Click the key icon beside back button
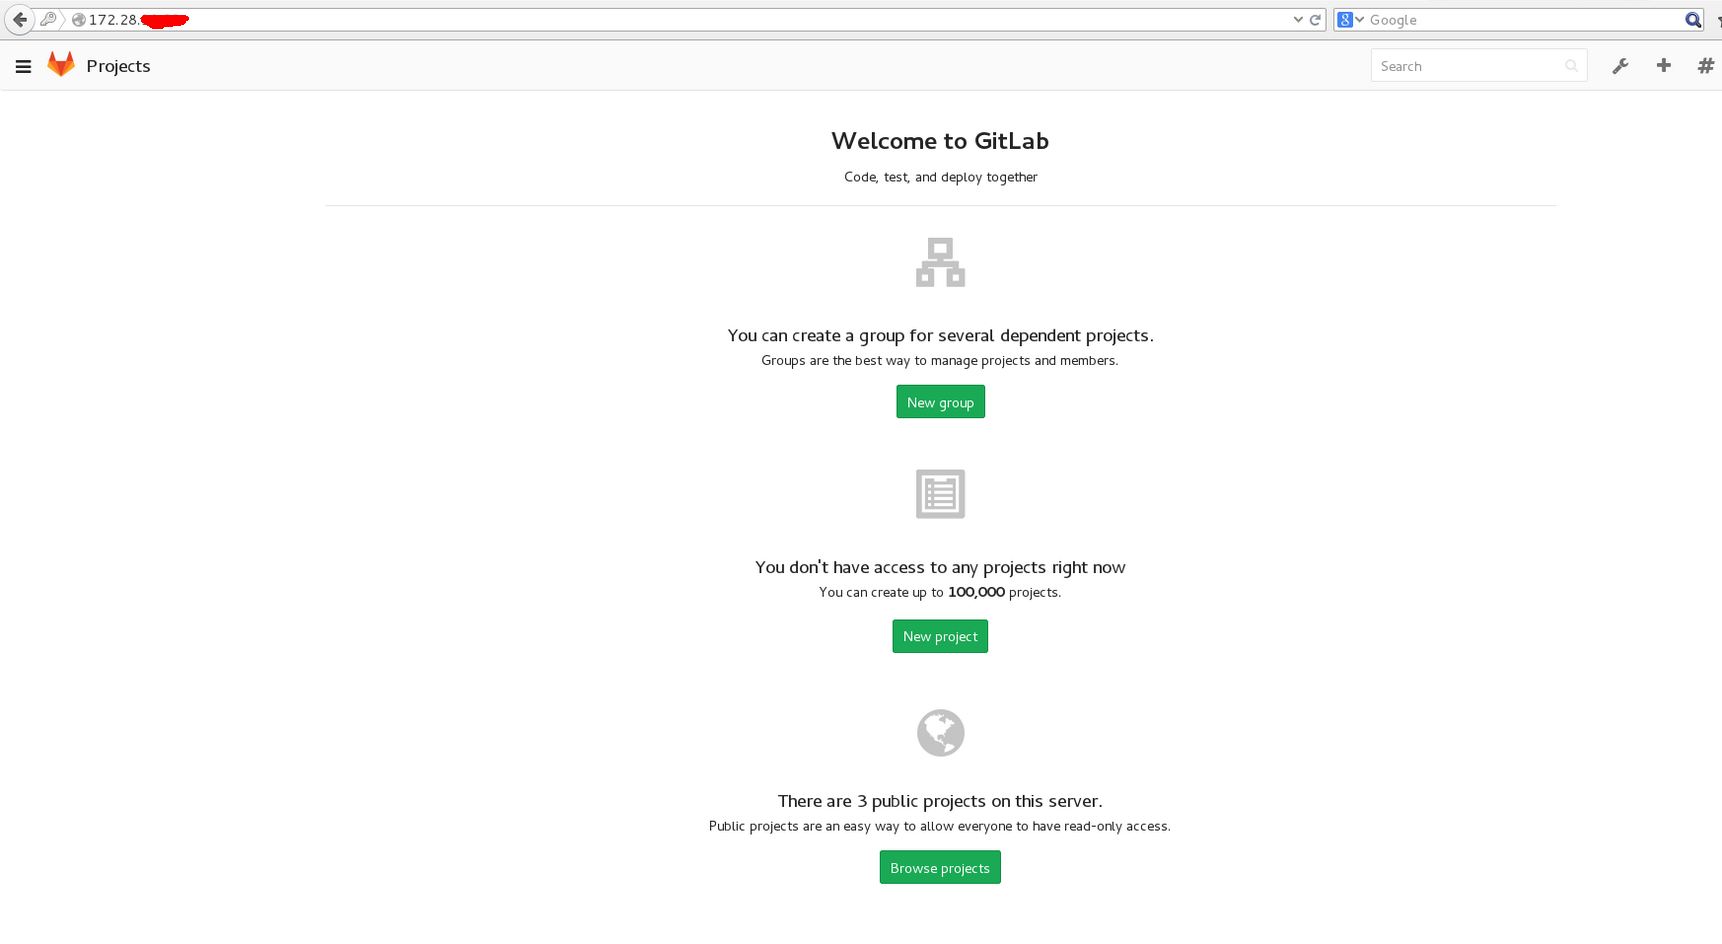Screen dimensions: 1722x944 point(48,19)
